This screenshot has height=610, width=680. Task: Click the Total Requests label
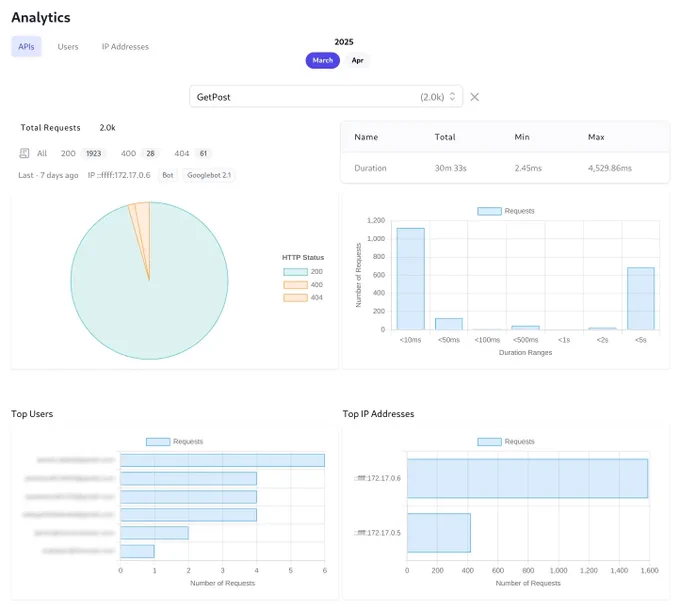pyautogui.click(x=50, y=127)
